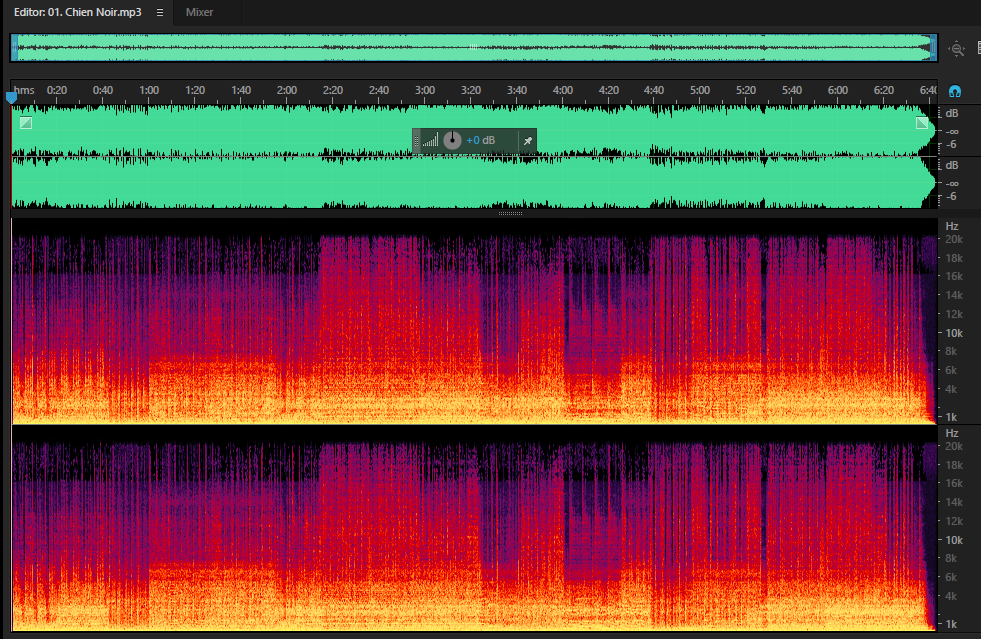981x639 pixels.
Task: Click the 6:20 mark on time ruler
Action: pos(884,90)
